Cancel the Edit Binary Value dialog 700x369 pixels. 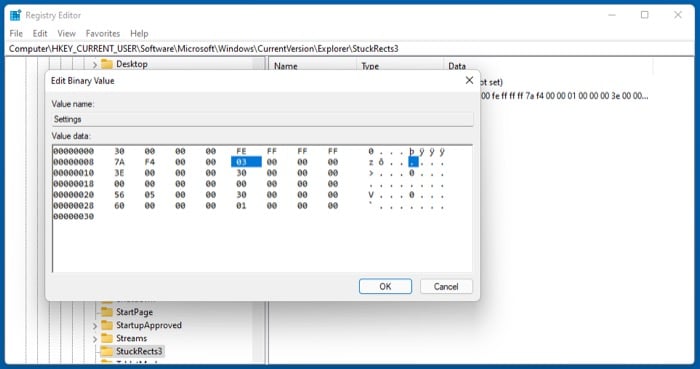click(x=446, y=286)
